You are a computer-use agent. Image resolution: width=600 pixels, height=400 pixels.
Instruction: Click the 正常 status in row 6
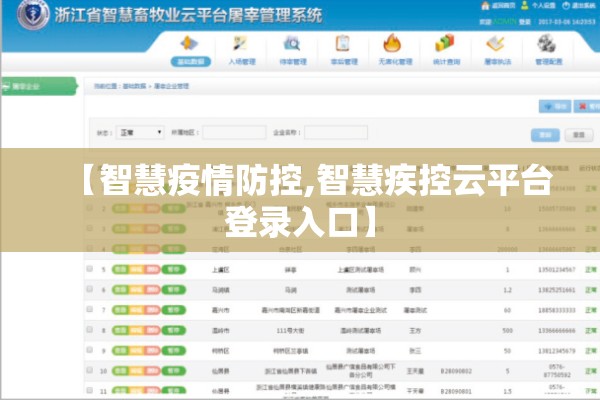(x=591, y=290)
